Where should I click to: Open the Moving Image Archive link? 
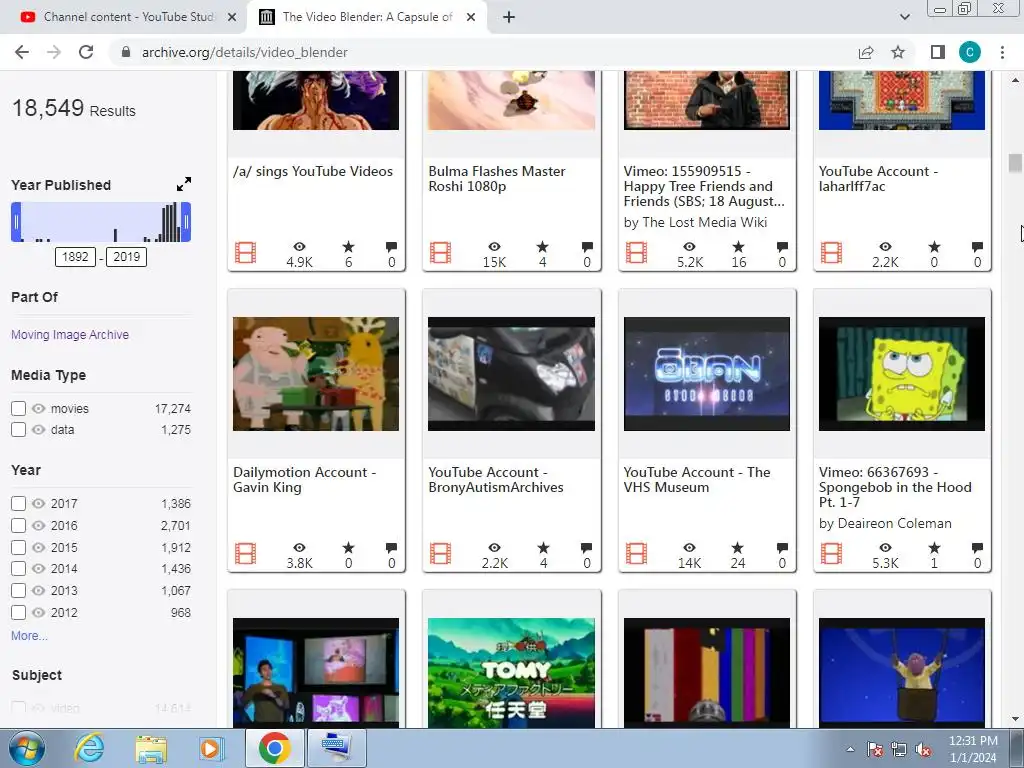point(70,334)
